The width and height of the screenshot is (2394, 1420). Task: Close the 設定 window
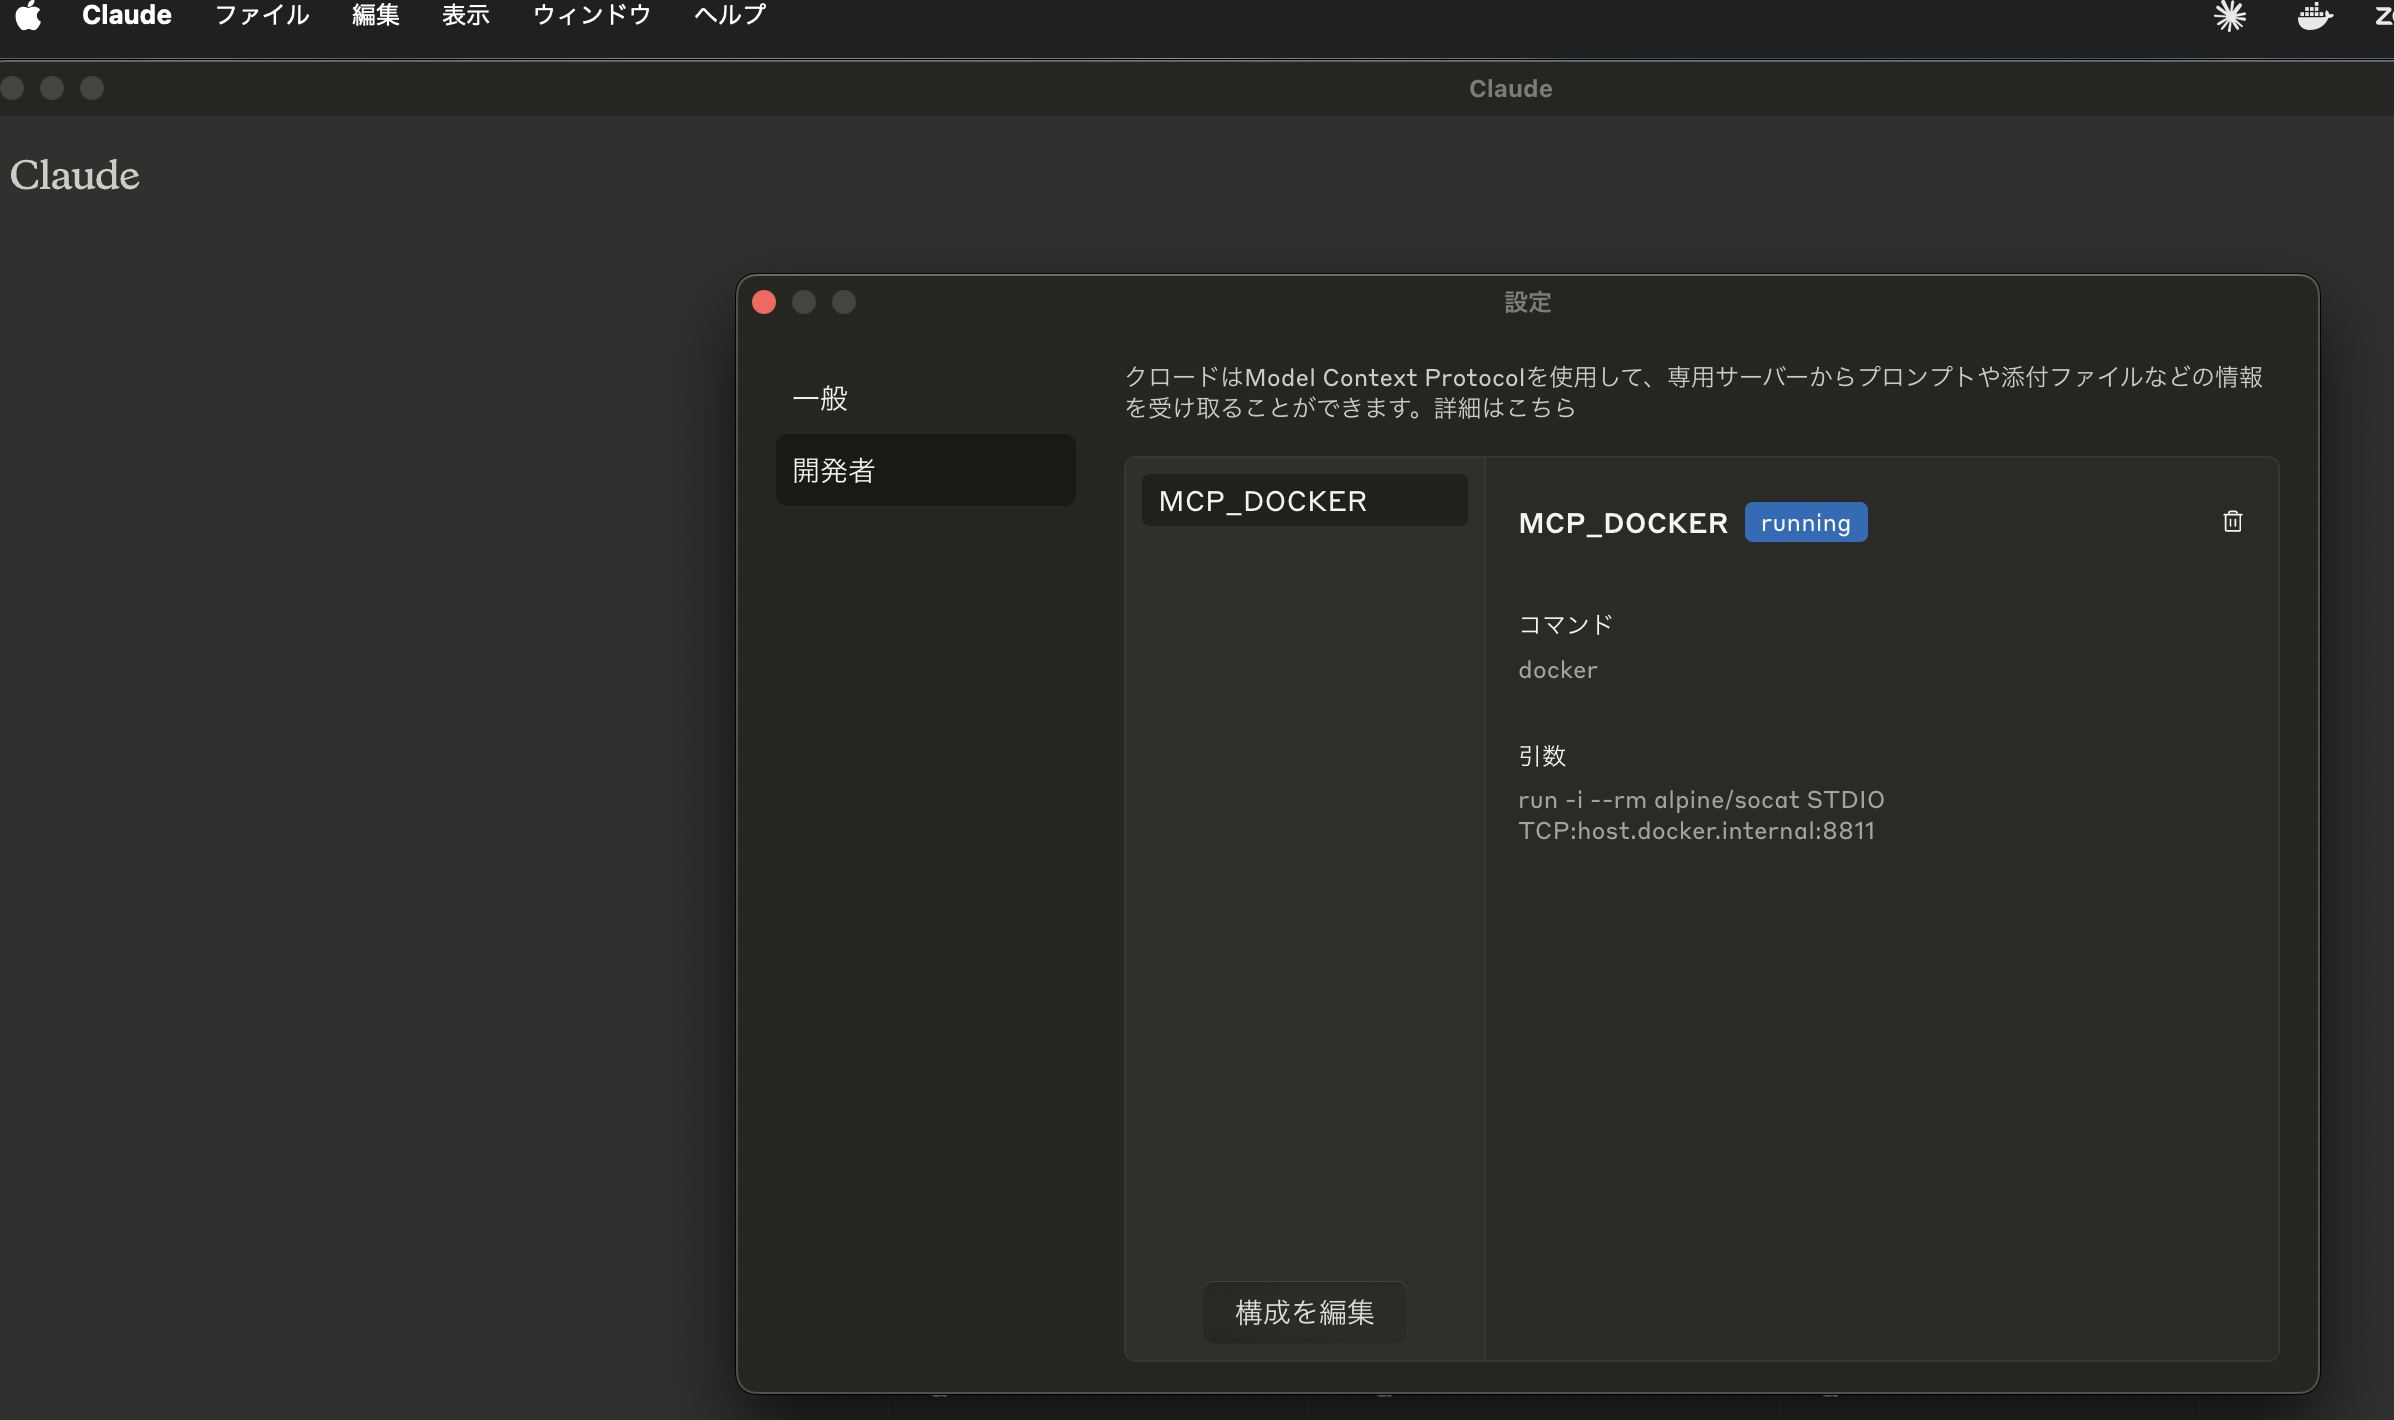pos(764,301)
